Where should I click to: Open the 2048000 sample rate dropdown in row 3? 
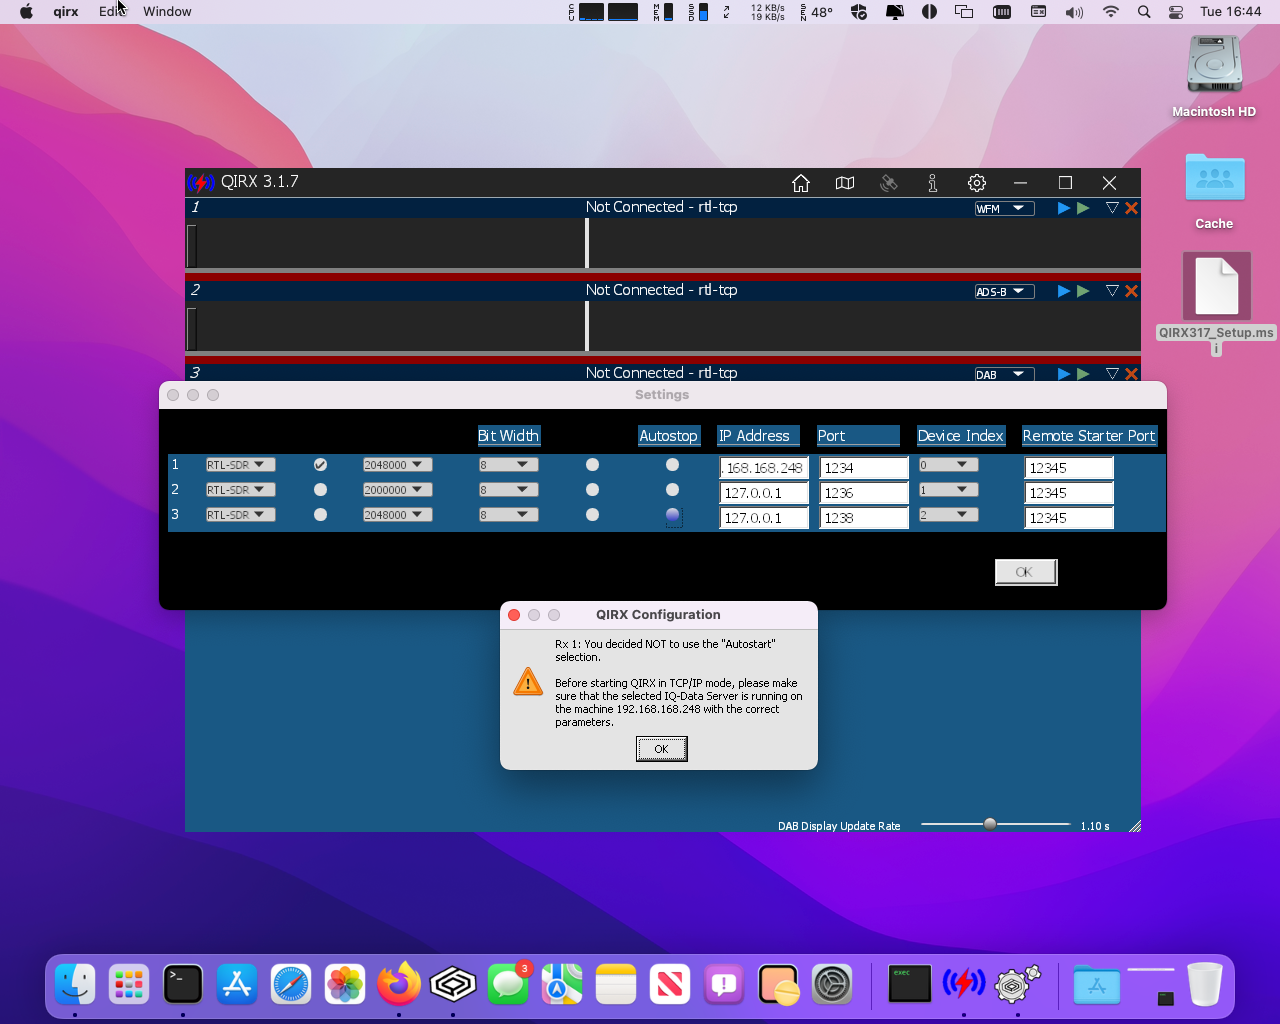pyautogui.click(x=397, y=515)
